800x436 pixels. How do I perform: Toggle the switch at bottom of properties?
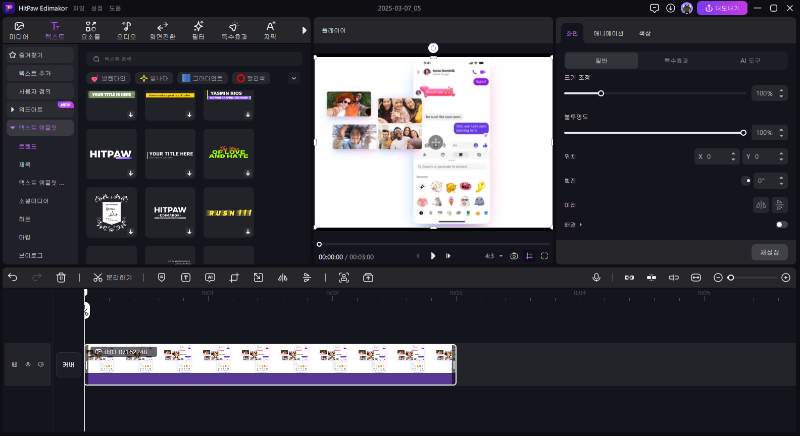pos(781,224)
